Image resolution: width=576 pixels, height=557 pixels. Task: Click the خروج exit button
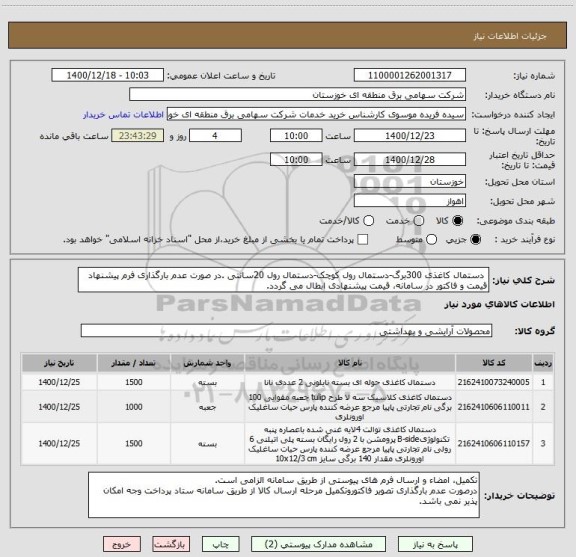122,544
